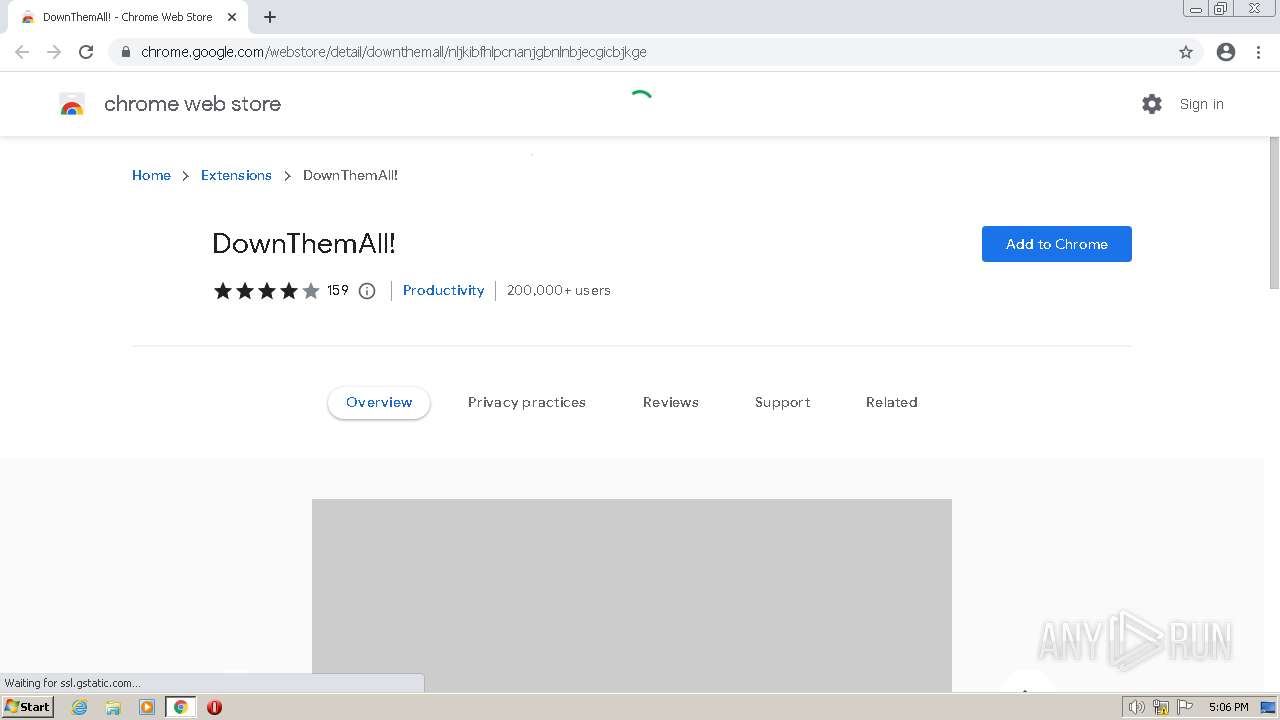Click the padlock site info icon
Screen dimensions: 1280x720
click(x=125, y=52)
